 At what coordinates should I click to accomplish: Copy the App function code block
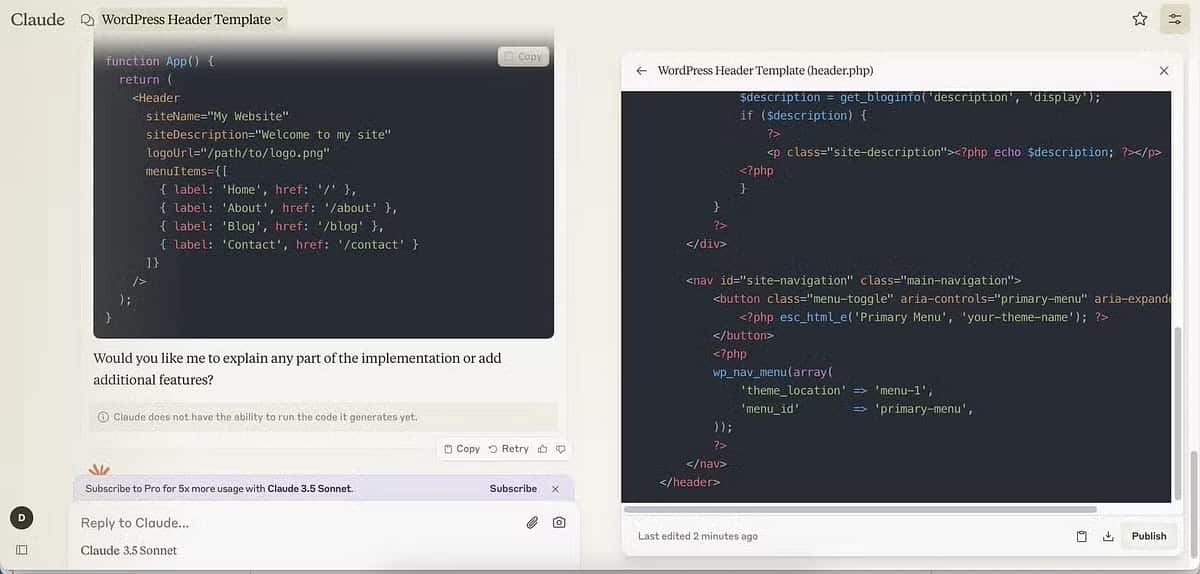coord(523,57)
